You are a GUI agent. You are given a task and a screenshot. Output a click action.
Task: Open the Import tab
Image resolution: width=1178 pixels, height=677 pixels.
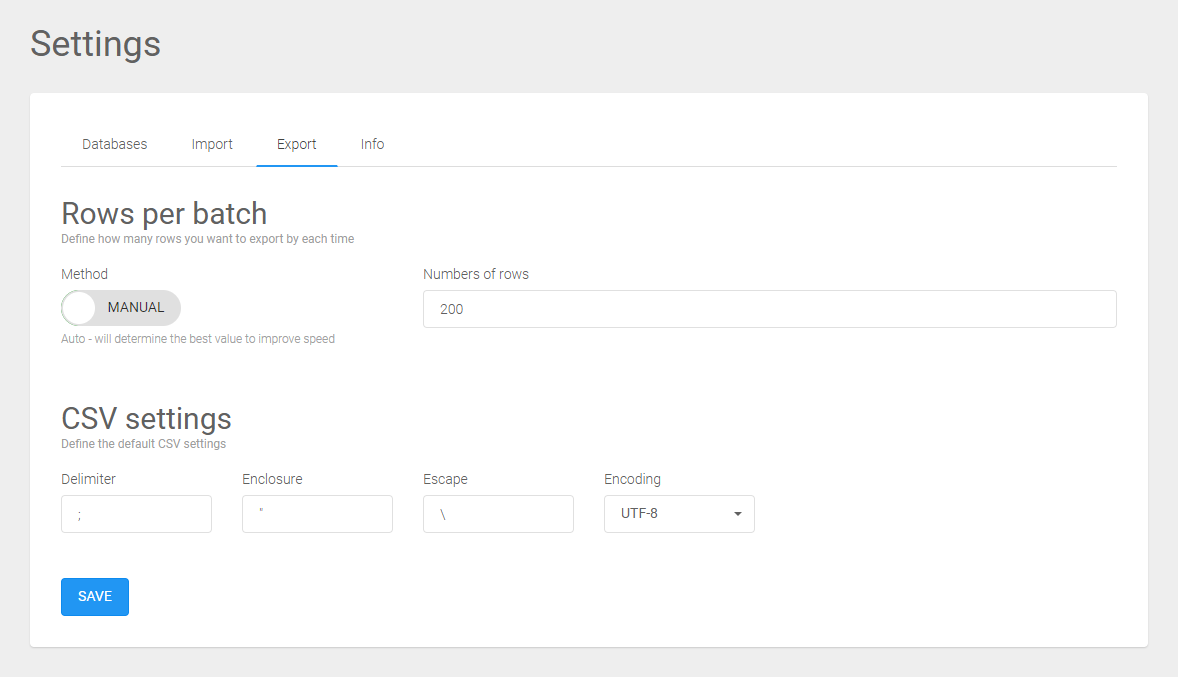[x=212, y=144]
